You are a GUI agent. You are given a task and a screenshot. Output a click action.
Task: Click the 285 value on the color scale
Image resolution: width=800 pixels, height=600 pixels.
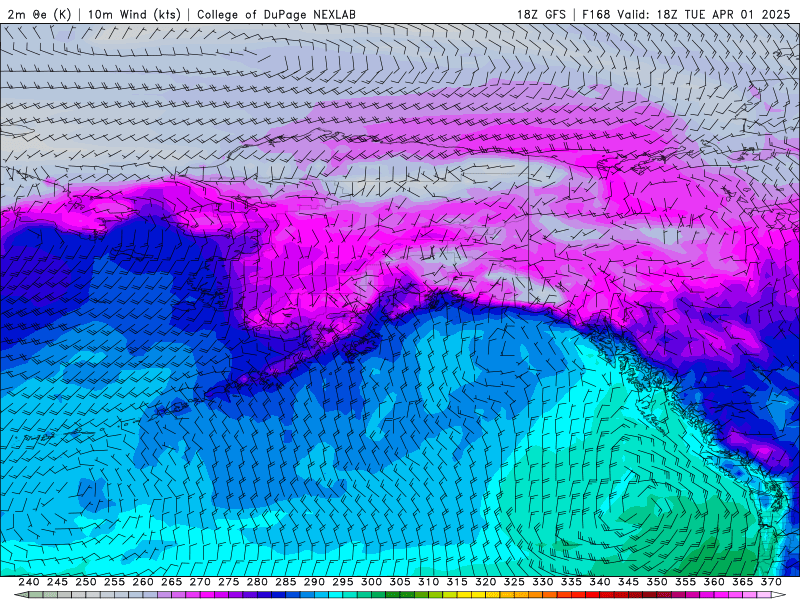(286, 582)
